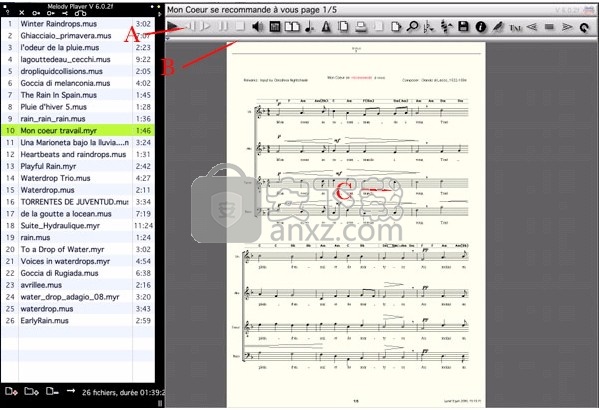Select de la goutte a locean.mus track
The height and width of the screenshot is (410, 599).
(78, 213)
